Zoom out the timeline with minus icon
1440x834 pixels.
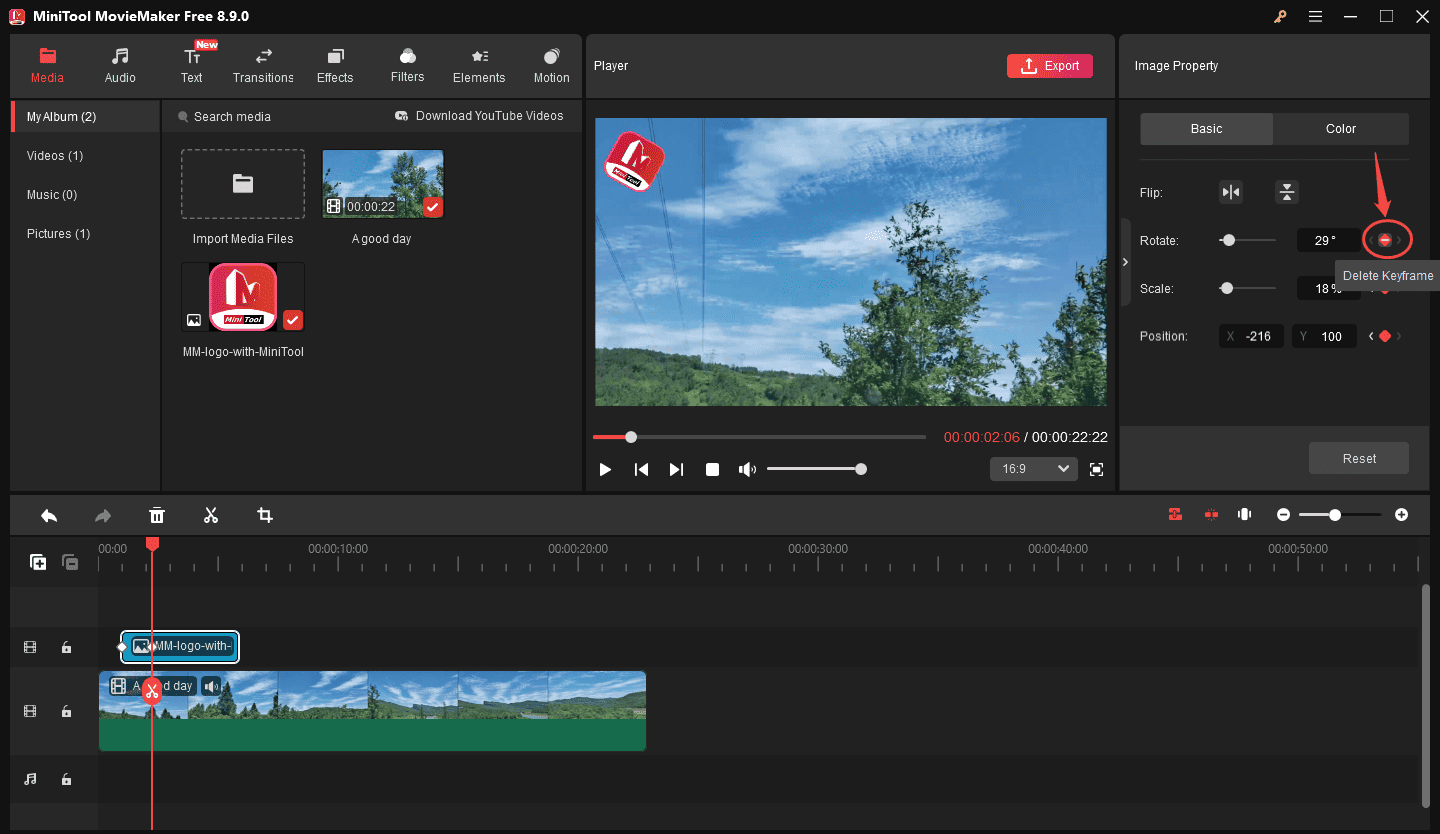[1284, 514]
